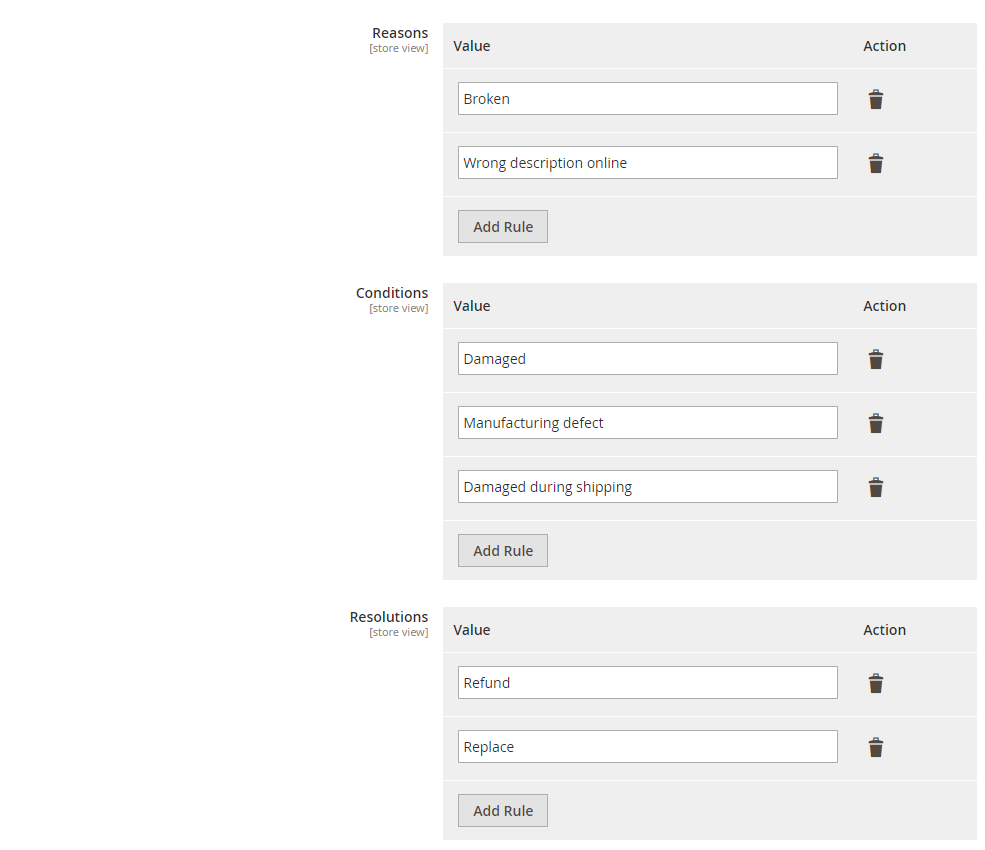Focus the first "Damaged" condition input
Screen dimensions: 985x850
647,359
